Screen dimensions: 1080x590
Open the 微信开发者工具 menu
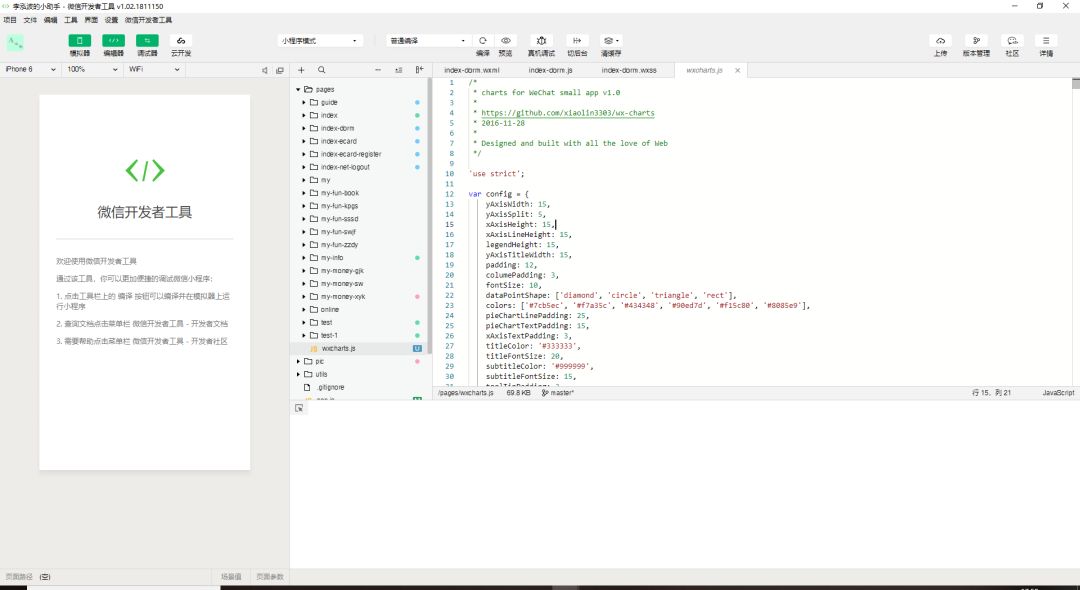149,21
